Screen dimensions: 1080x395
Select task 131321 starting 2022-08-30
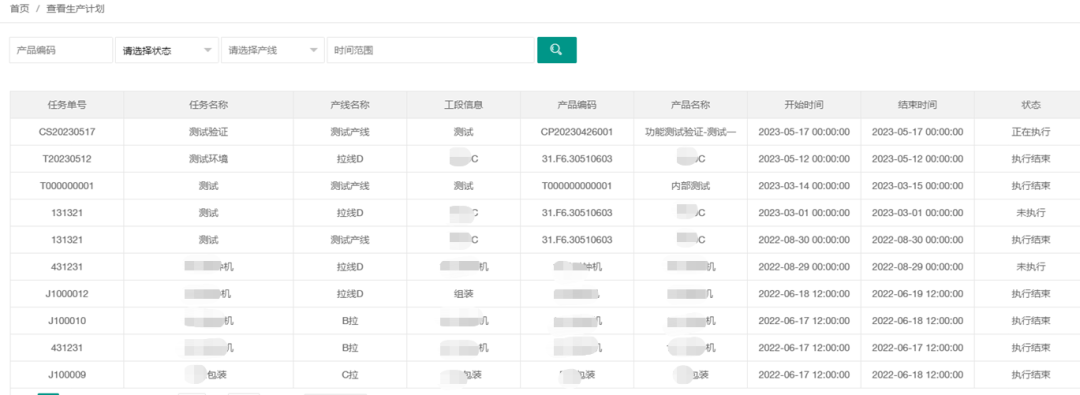point(67,240)
